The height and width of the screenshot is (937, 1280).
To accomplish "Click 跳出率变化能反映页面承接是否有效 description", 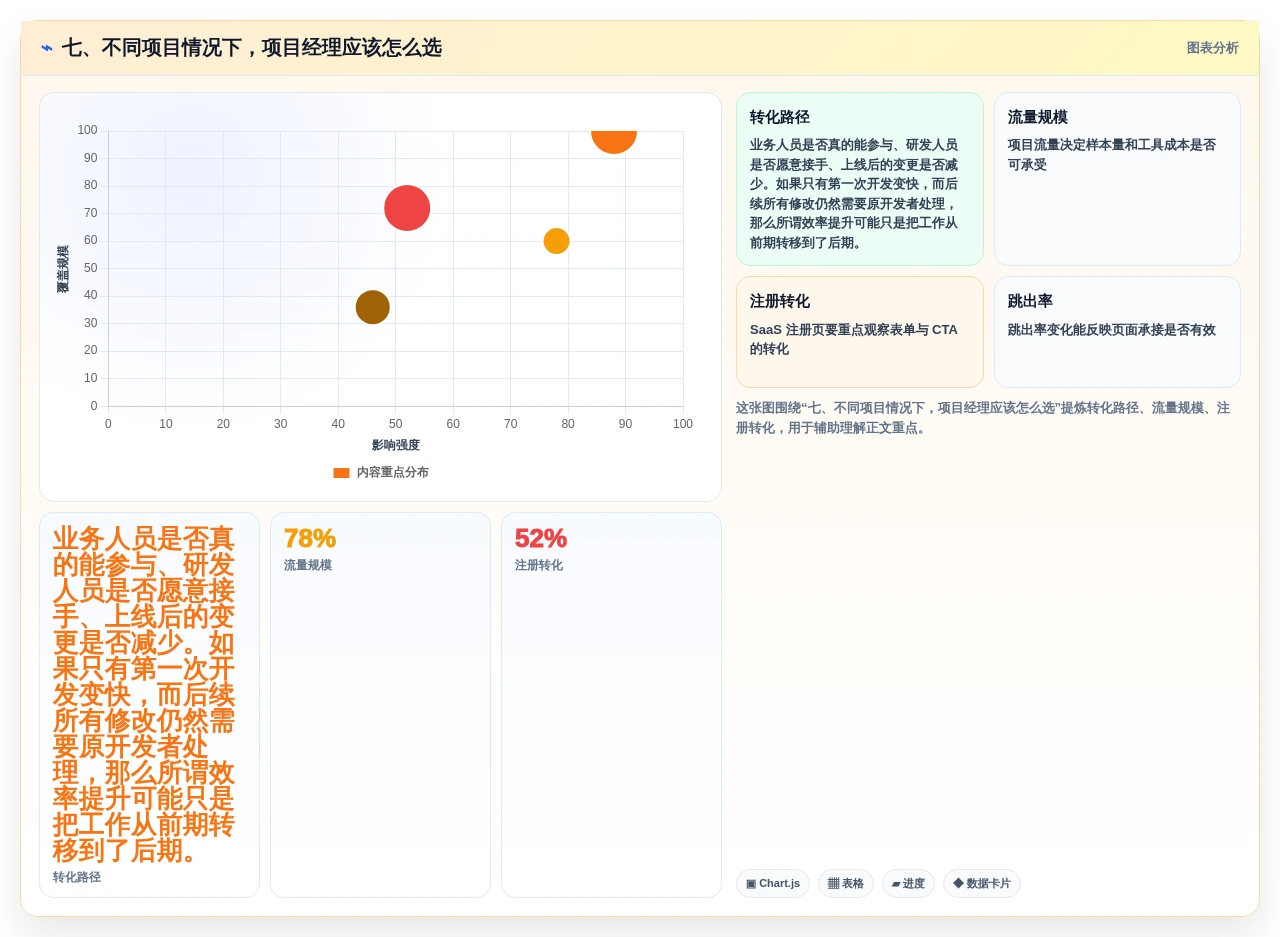I will click(x=1112, y=330).
